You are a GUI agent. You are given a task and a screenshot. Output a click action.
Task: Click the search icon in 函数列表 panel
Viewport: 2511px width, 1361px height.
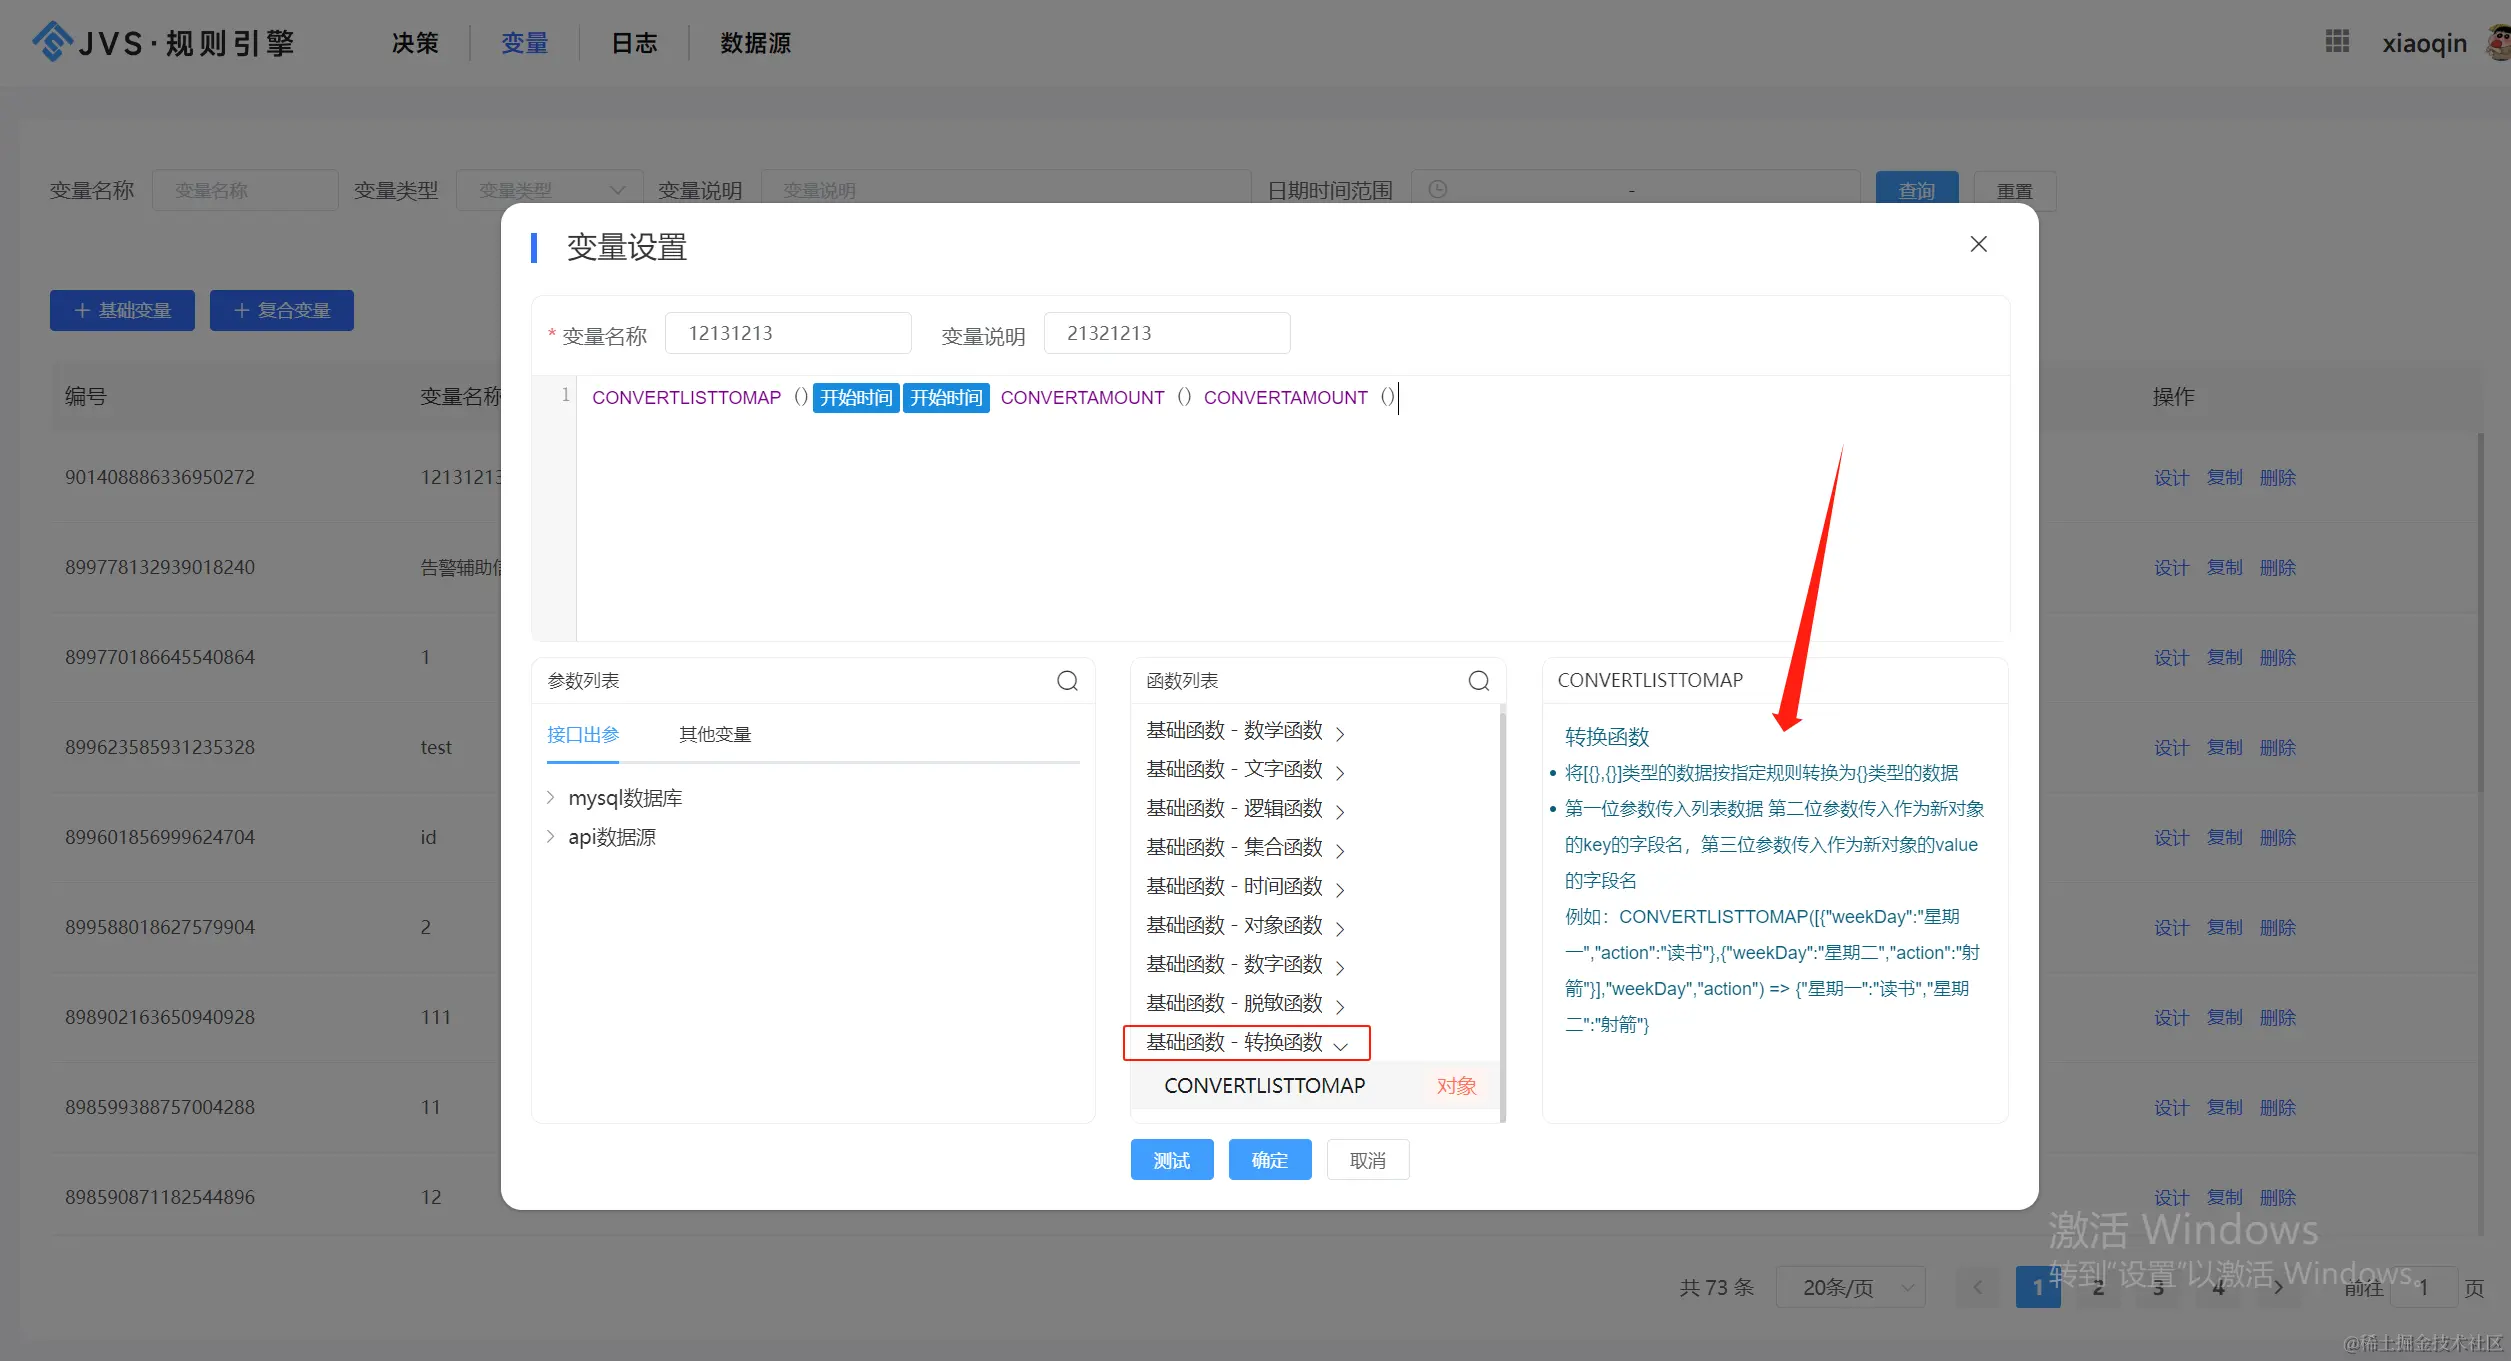pyautogui.click(x=1478, y=681)
